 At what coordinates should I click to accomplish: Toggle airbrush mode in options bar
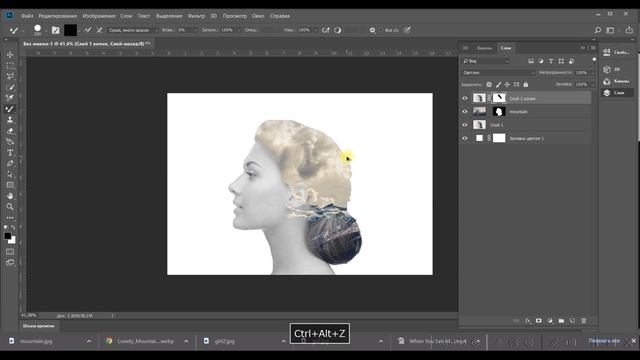click(325, 30)
